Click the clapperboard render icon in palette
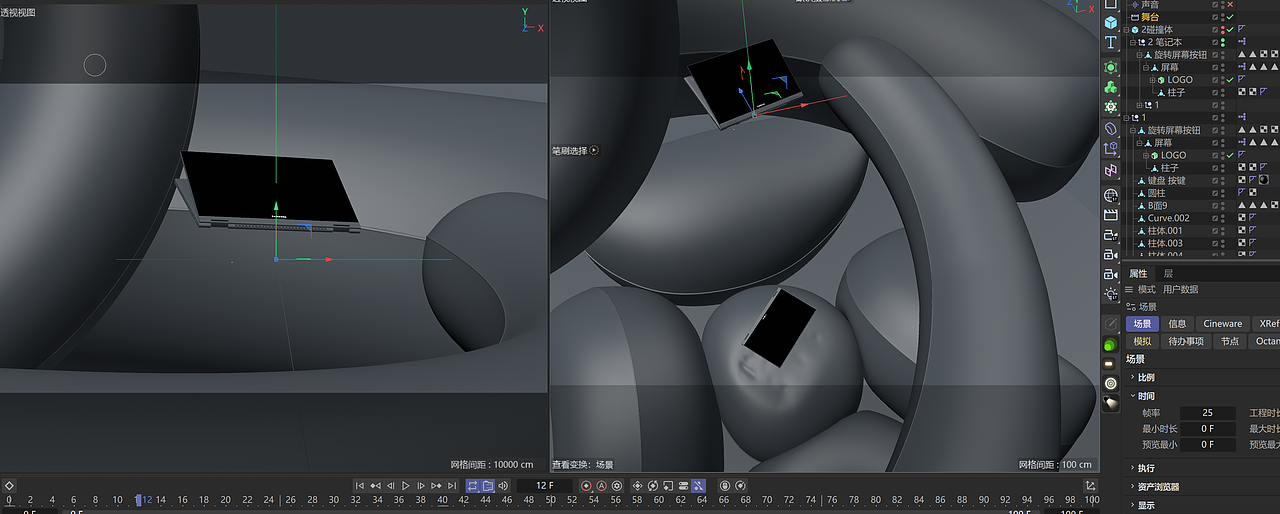 1111,215
